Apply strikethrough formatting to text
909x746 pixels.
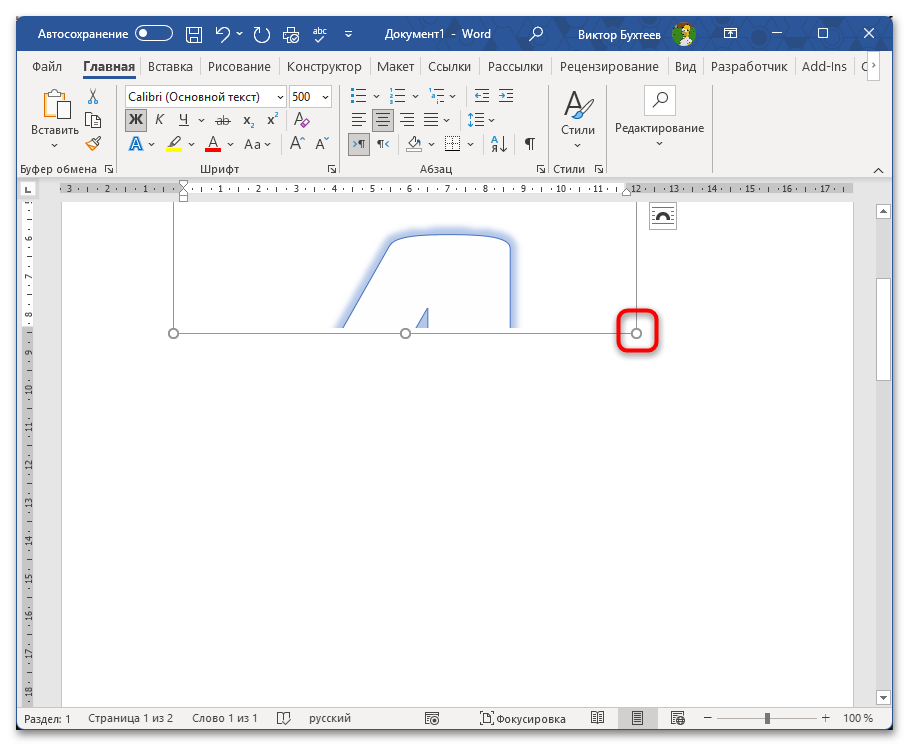[x=222, y=121]
